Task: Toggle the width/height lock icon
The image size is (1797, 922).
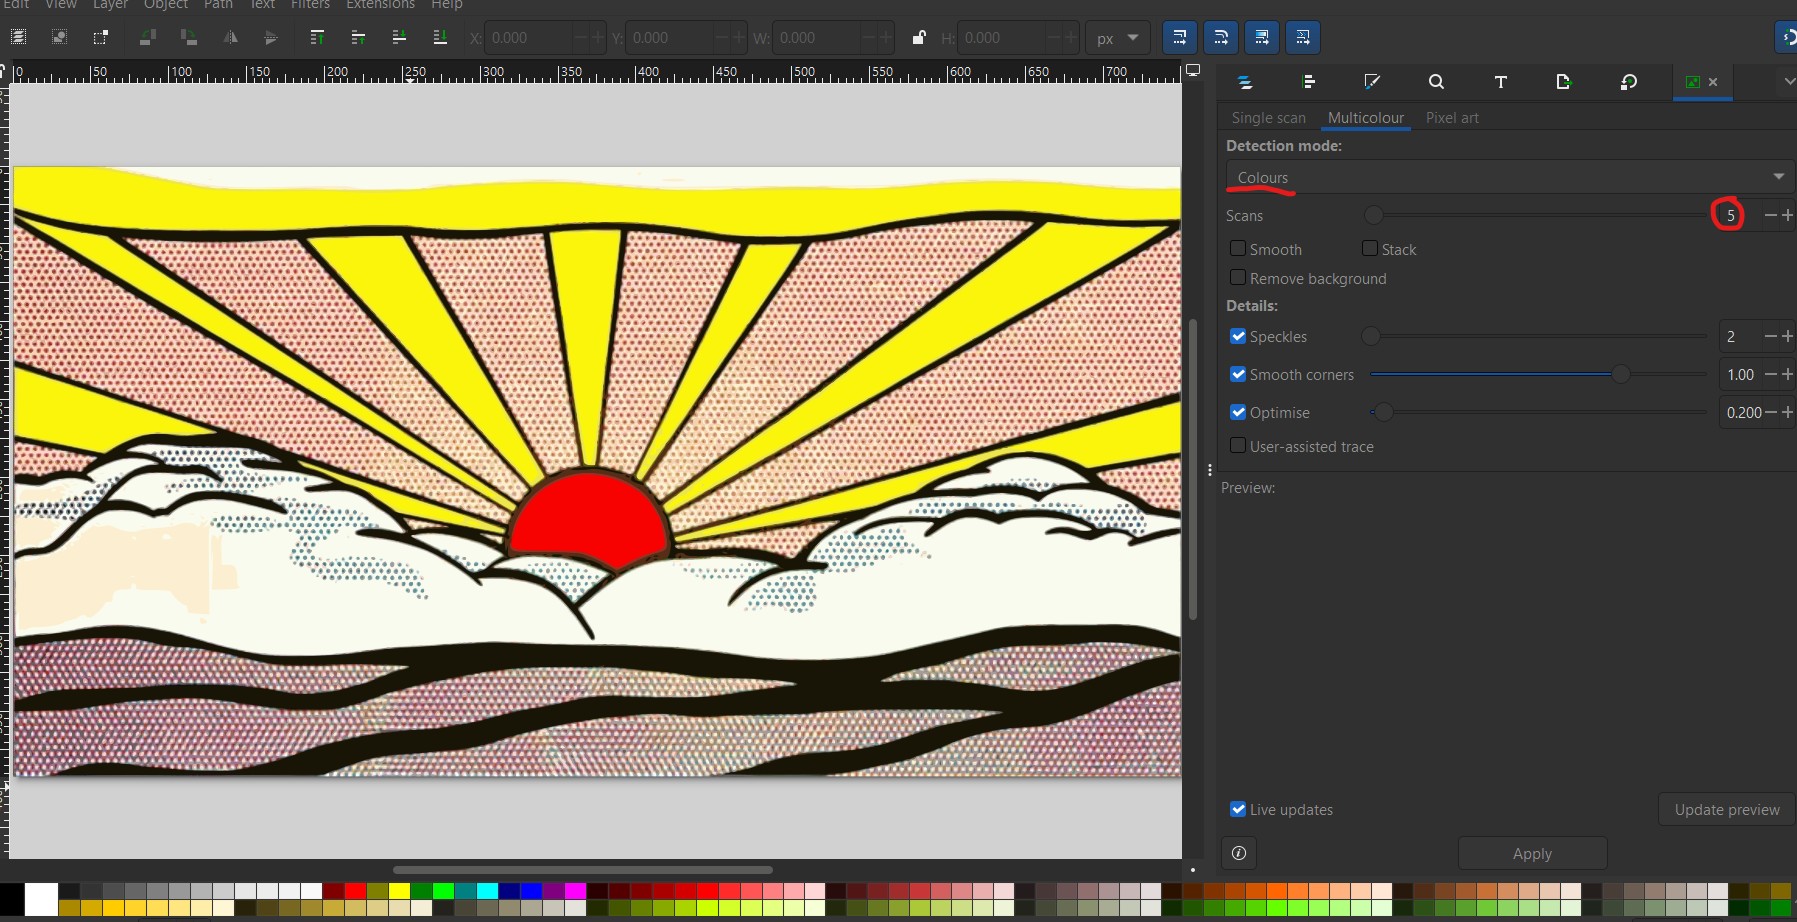Action: 919,38
